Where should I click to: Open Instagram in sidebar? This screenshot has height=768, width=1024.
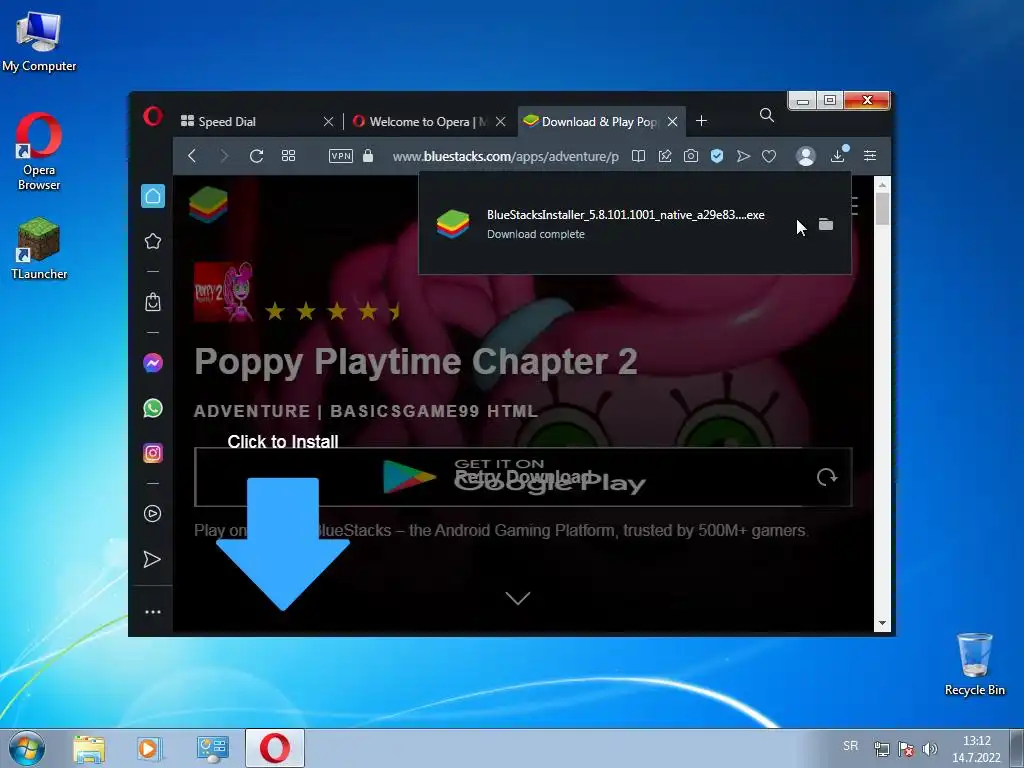pyautogui.click(x=153, y=453)
